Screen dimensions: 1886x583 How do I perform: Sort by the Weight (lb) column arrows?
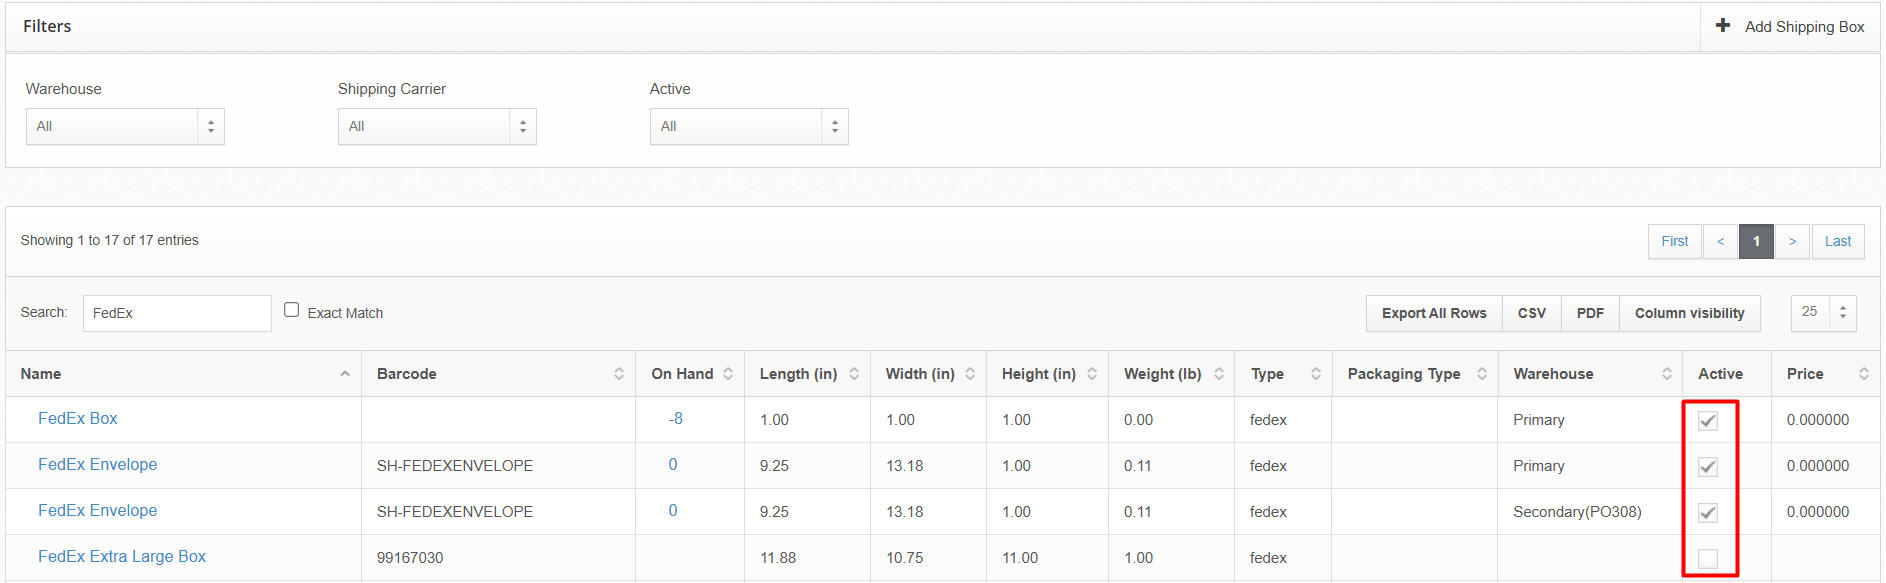pyautogui.click(x=1219, y=374)
